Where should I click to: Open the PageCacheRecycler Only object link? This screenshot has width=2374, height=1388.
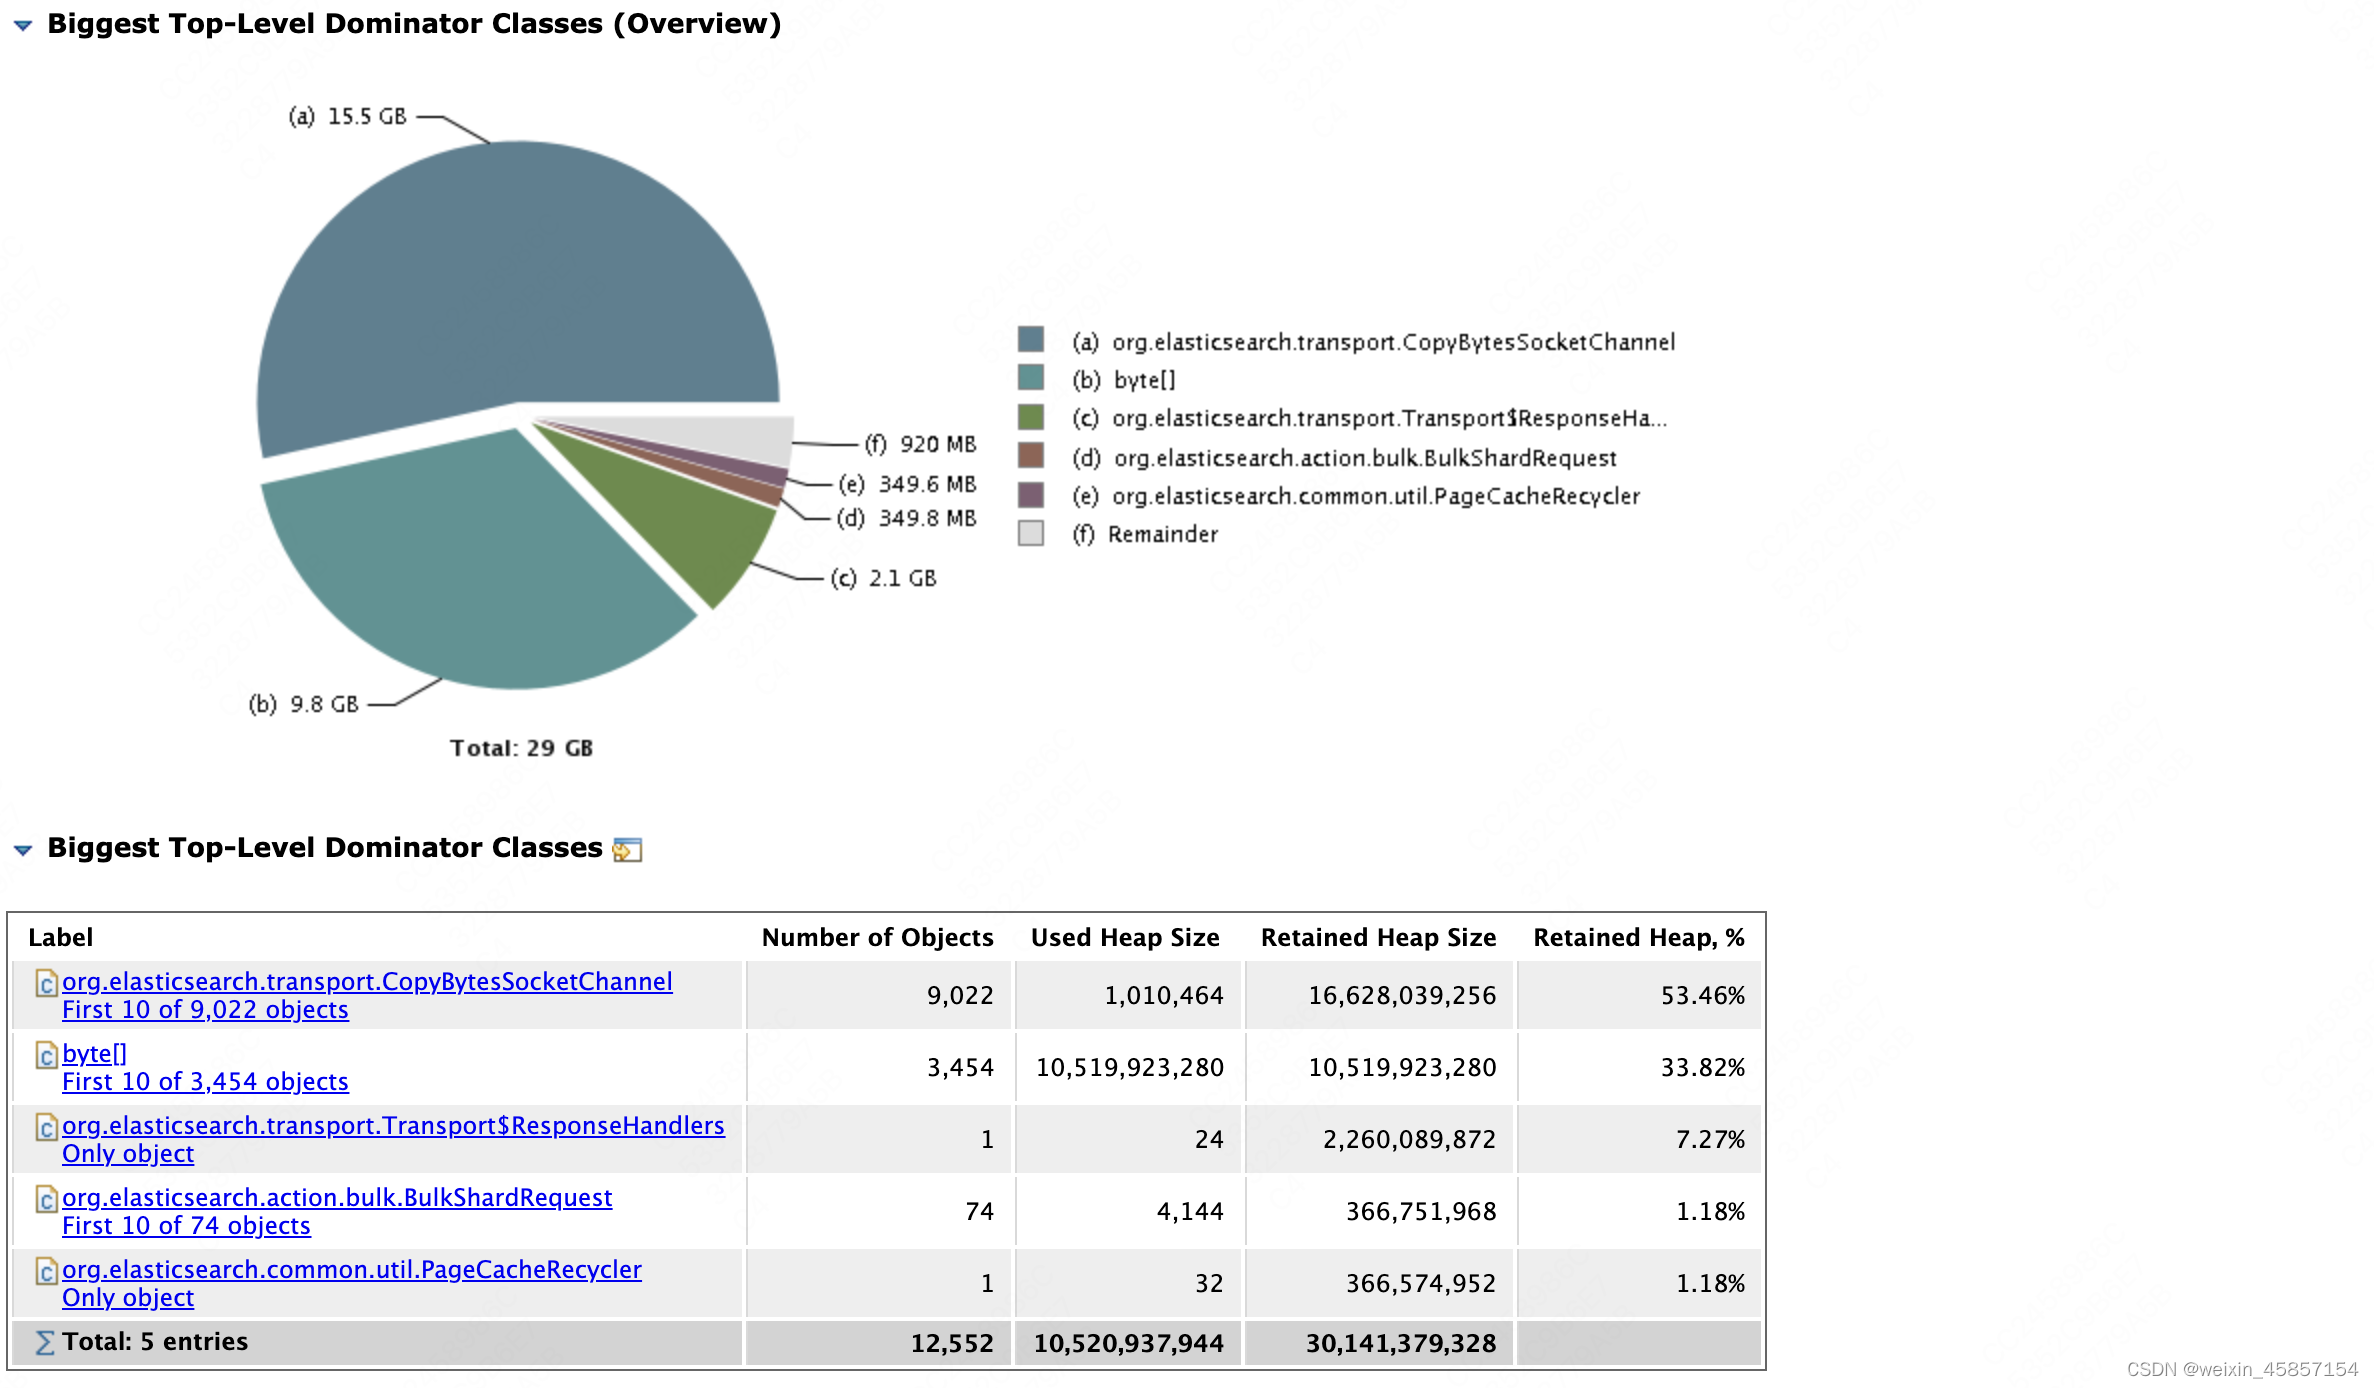pos(128,1298)
